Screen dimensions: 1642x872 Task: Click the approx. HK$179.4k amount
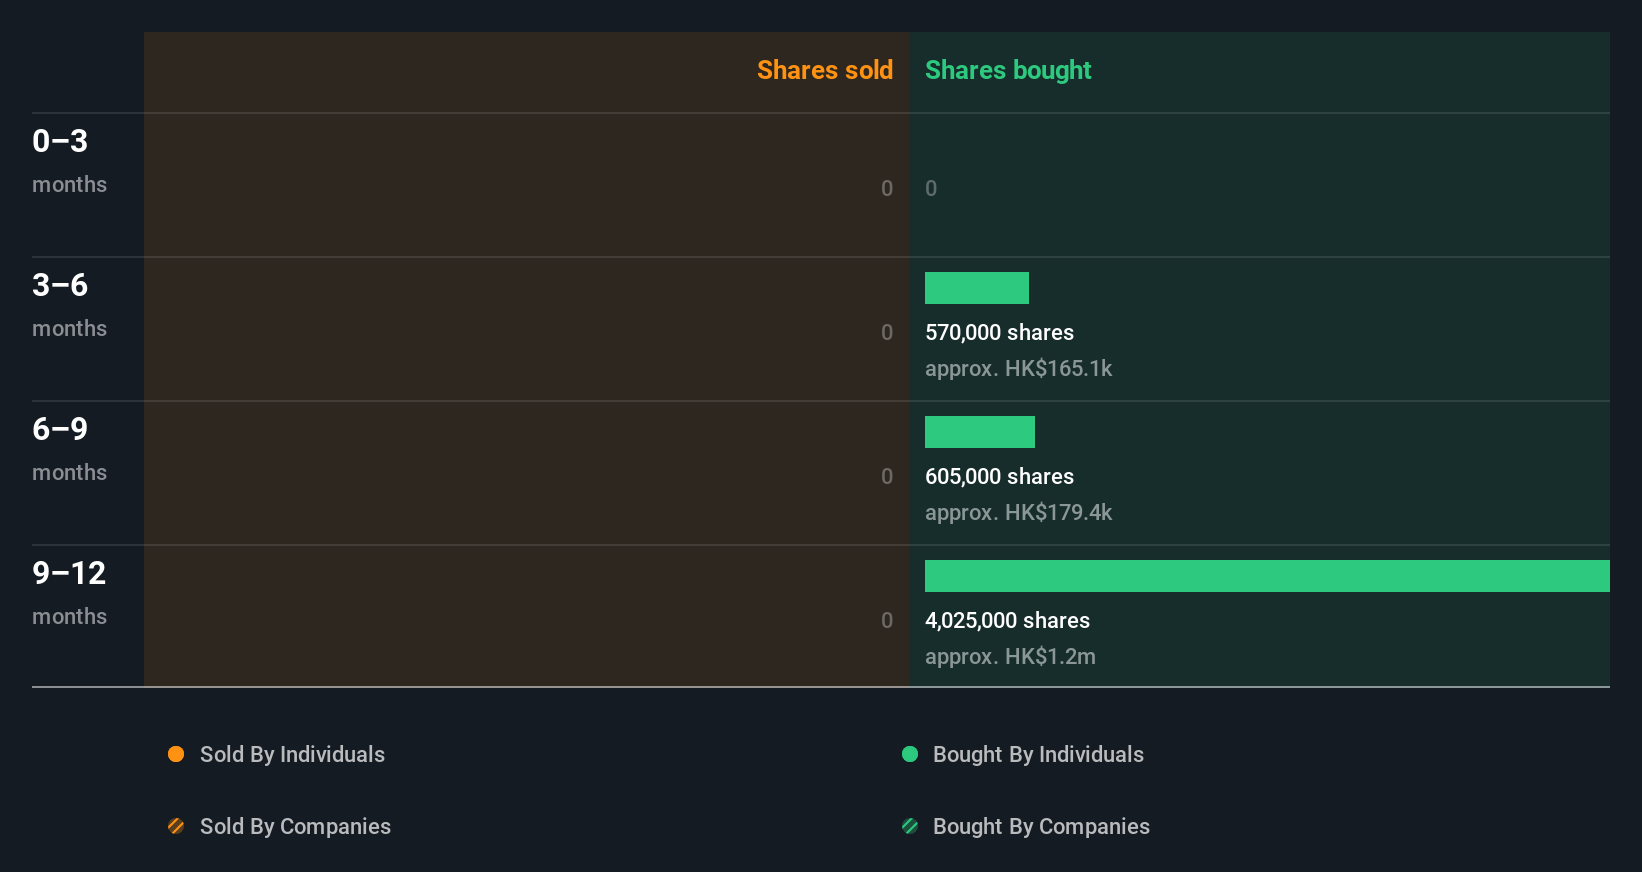tap(1018, 513)
